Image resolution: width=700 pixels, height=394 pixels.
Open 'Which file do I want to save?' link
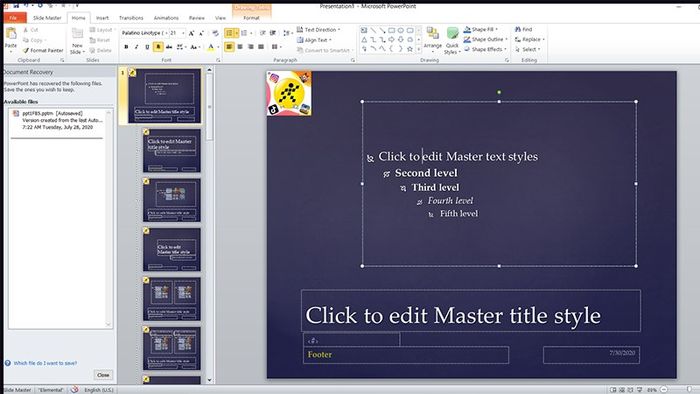point(45,363)
